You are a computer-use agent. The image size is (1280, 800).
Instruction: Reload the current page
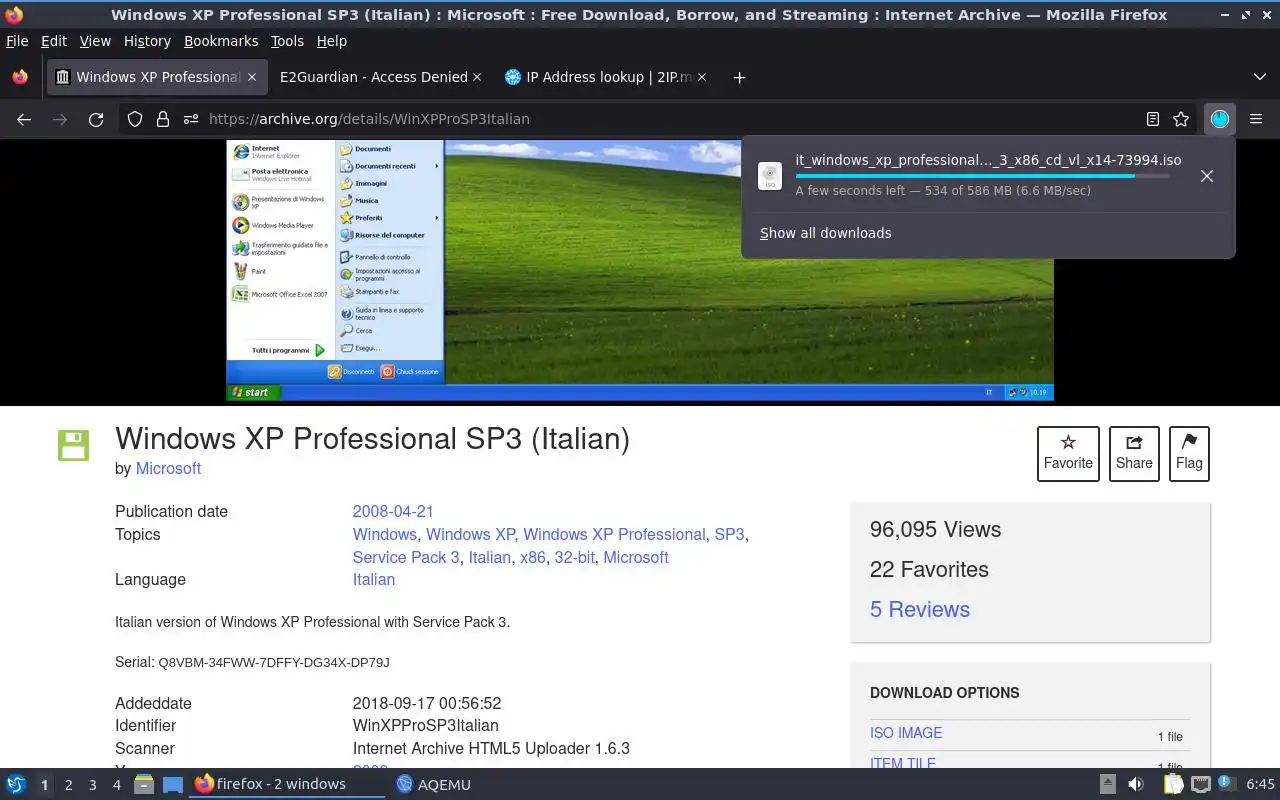[x=96, y=119]
